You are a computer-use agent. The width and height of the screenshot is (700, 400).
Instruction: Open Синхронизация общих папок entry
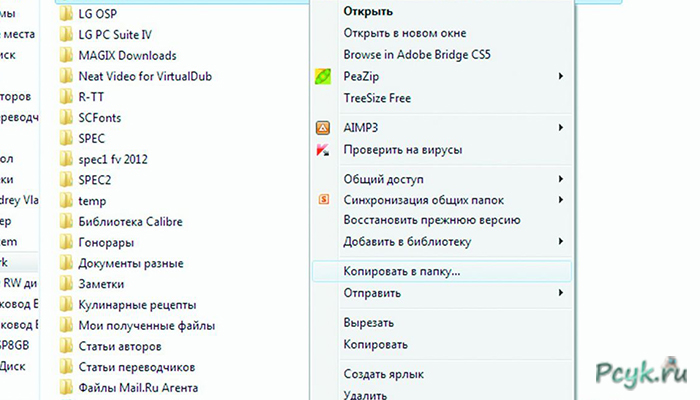[x=442, y=200]
